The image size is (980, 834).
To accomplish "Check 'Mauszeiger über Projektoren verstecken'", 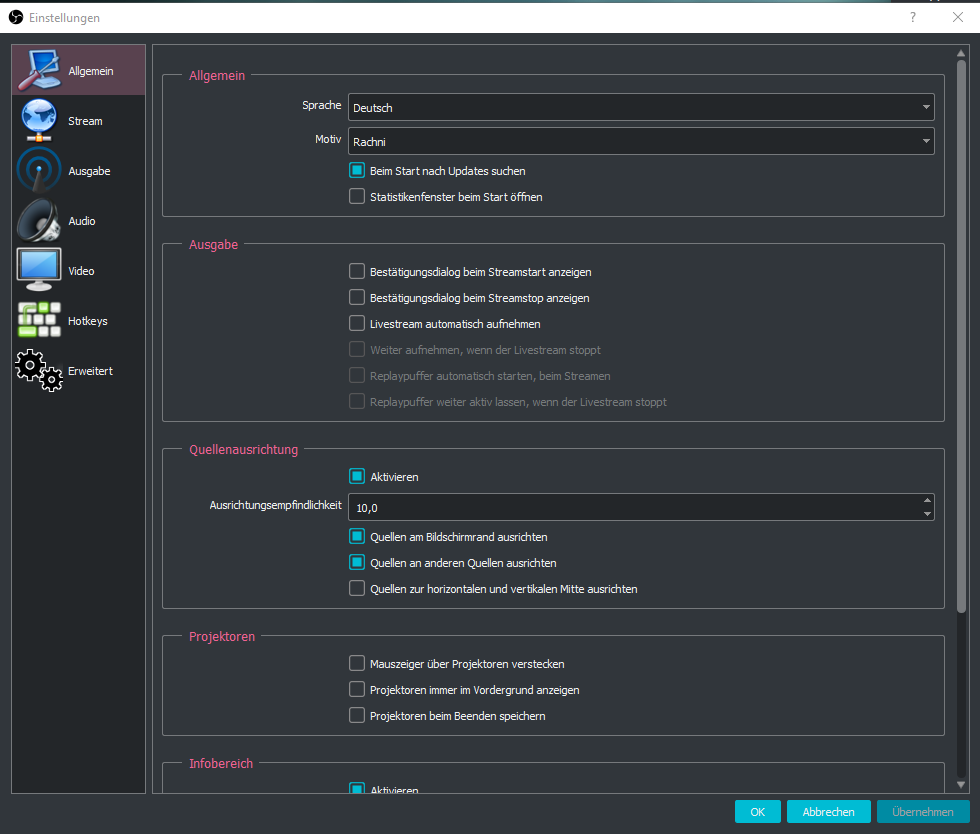I will [x=357, y=663].
